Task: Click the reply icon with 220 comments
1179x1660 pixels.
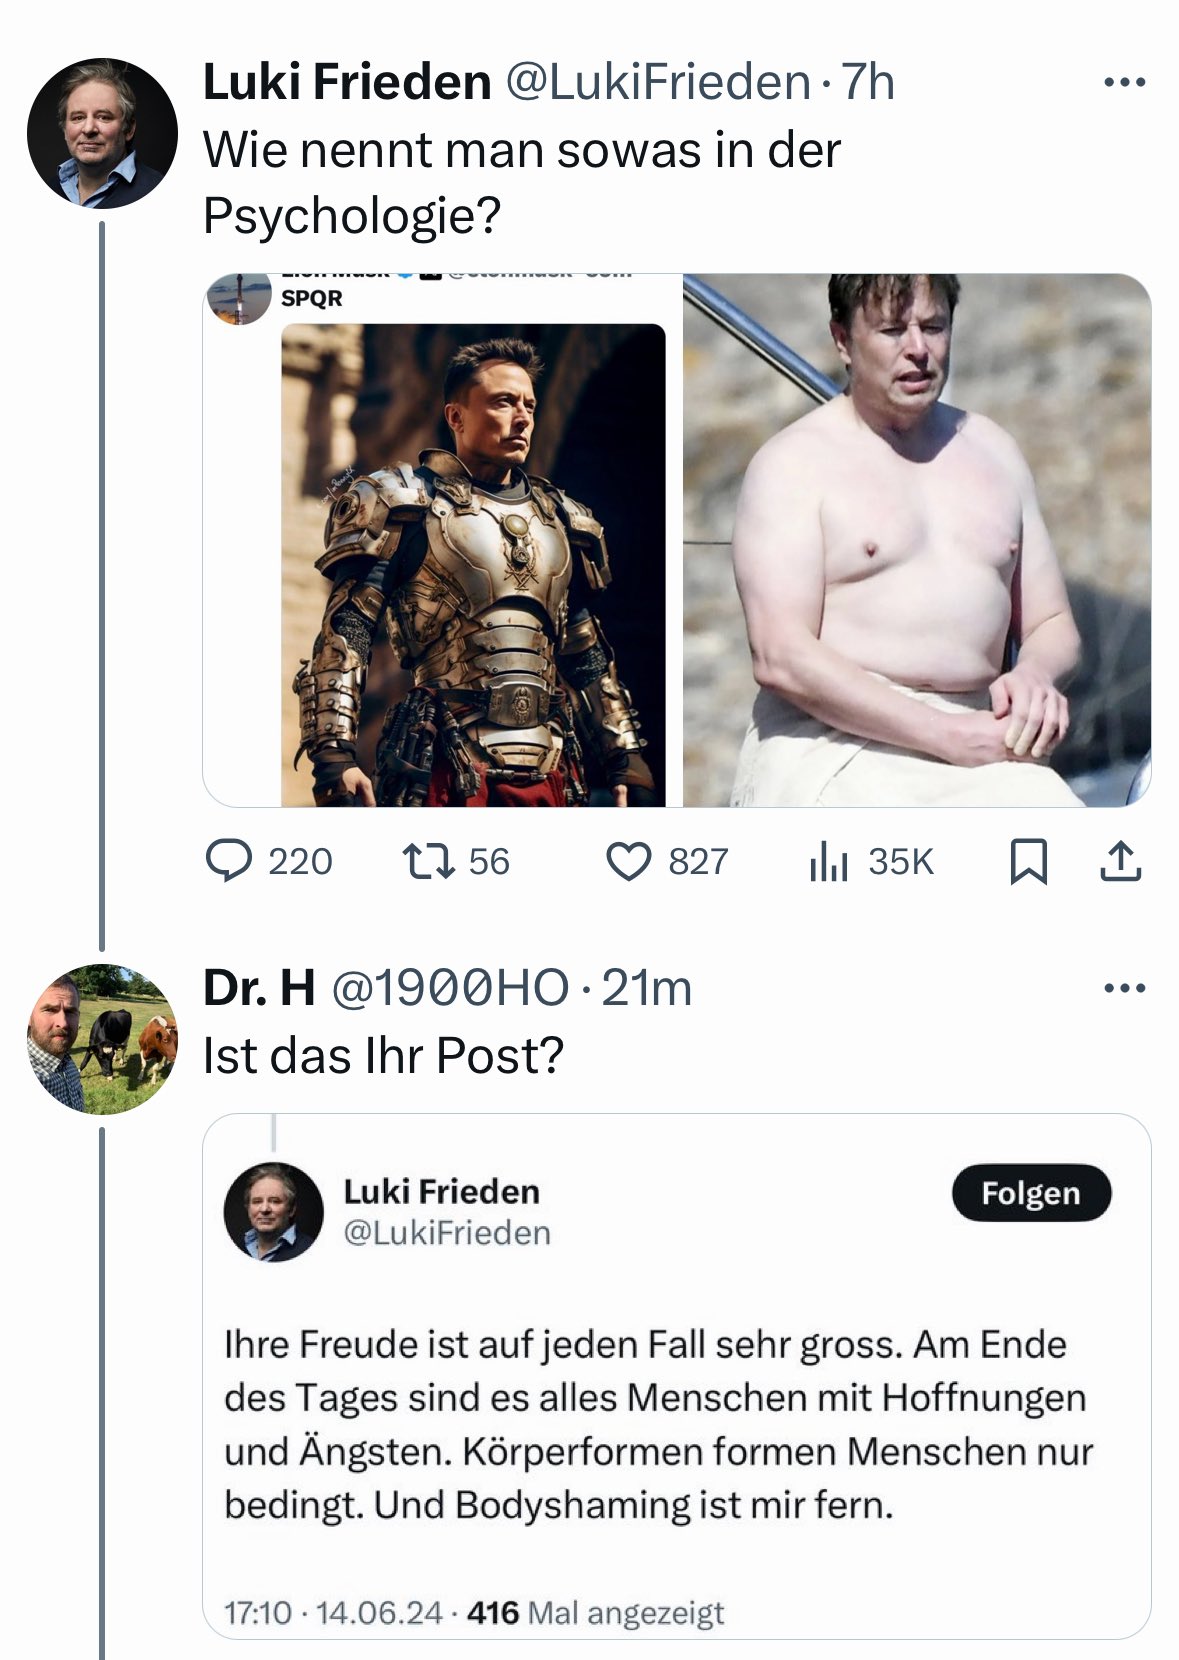Action: (x=229, y=861)
